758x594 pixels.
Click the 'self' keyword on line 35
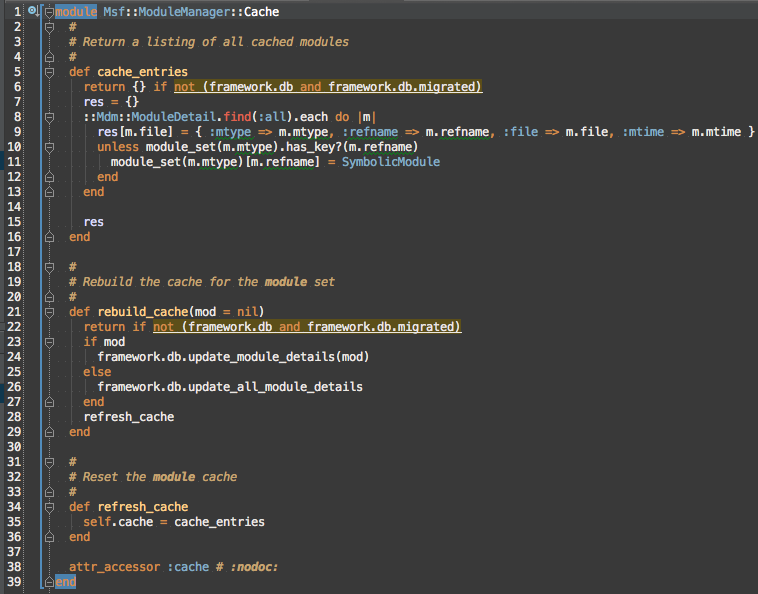(x=97, y=522)
